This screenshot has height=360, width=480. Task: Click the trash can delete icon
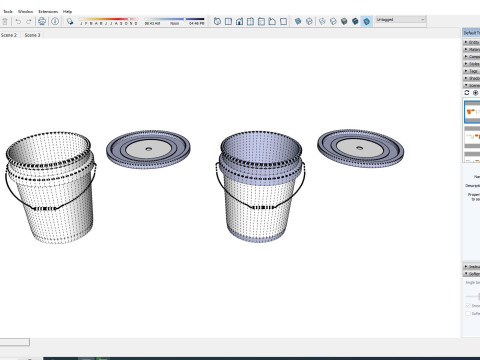5,22
